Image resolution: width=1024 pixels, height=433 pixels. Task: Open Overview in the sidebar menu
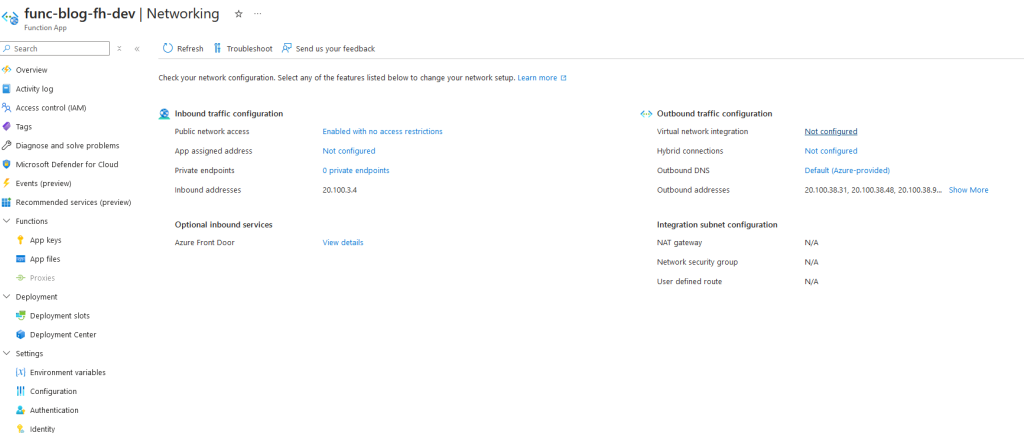coord(31,70)
